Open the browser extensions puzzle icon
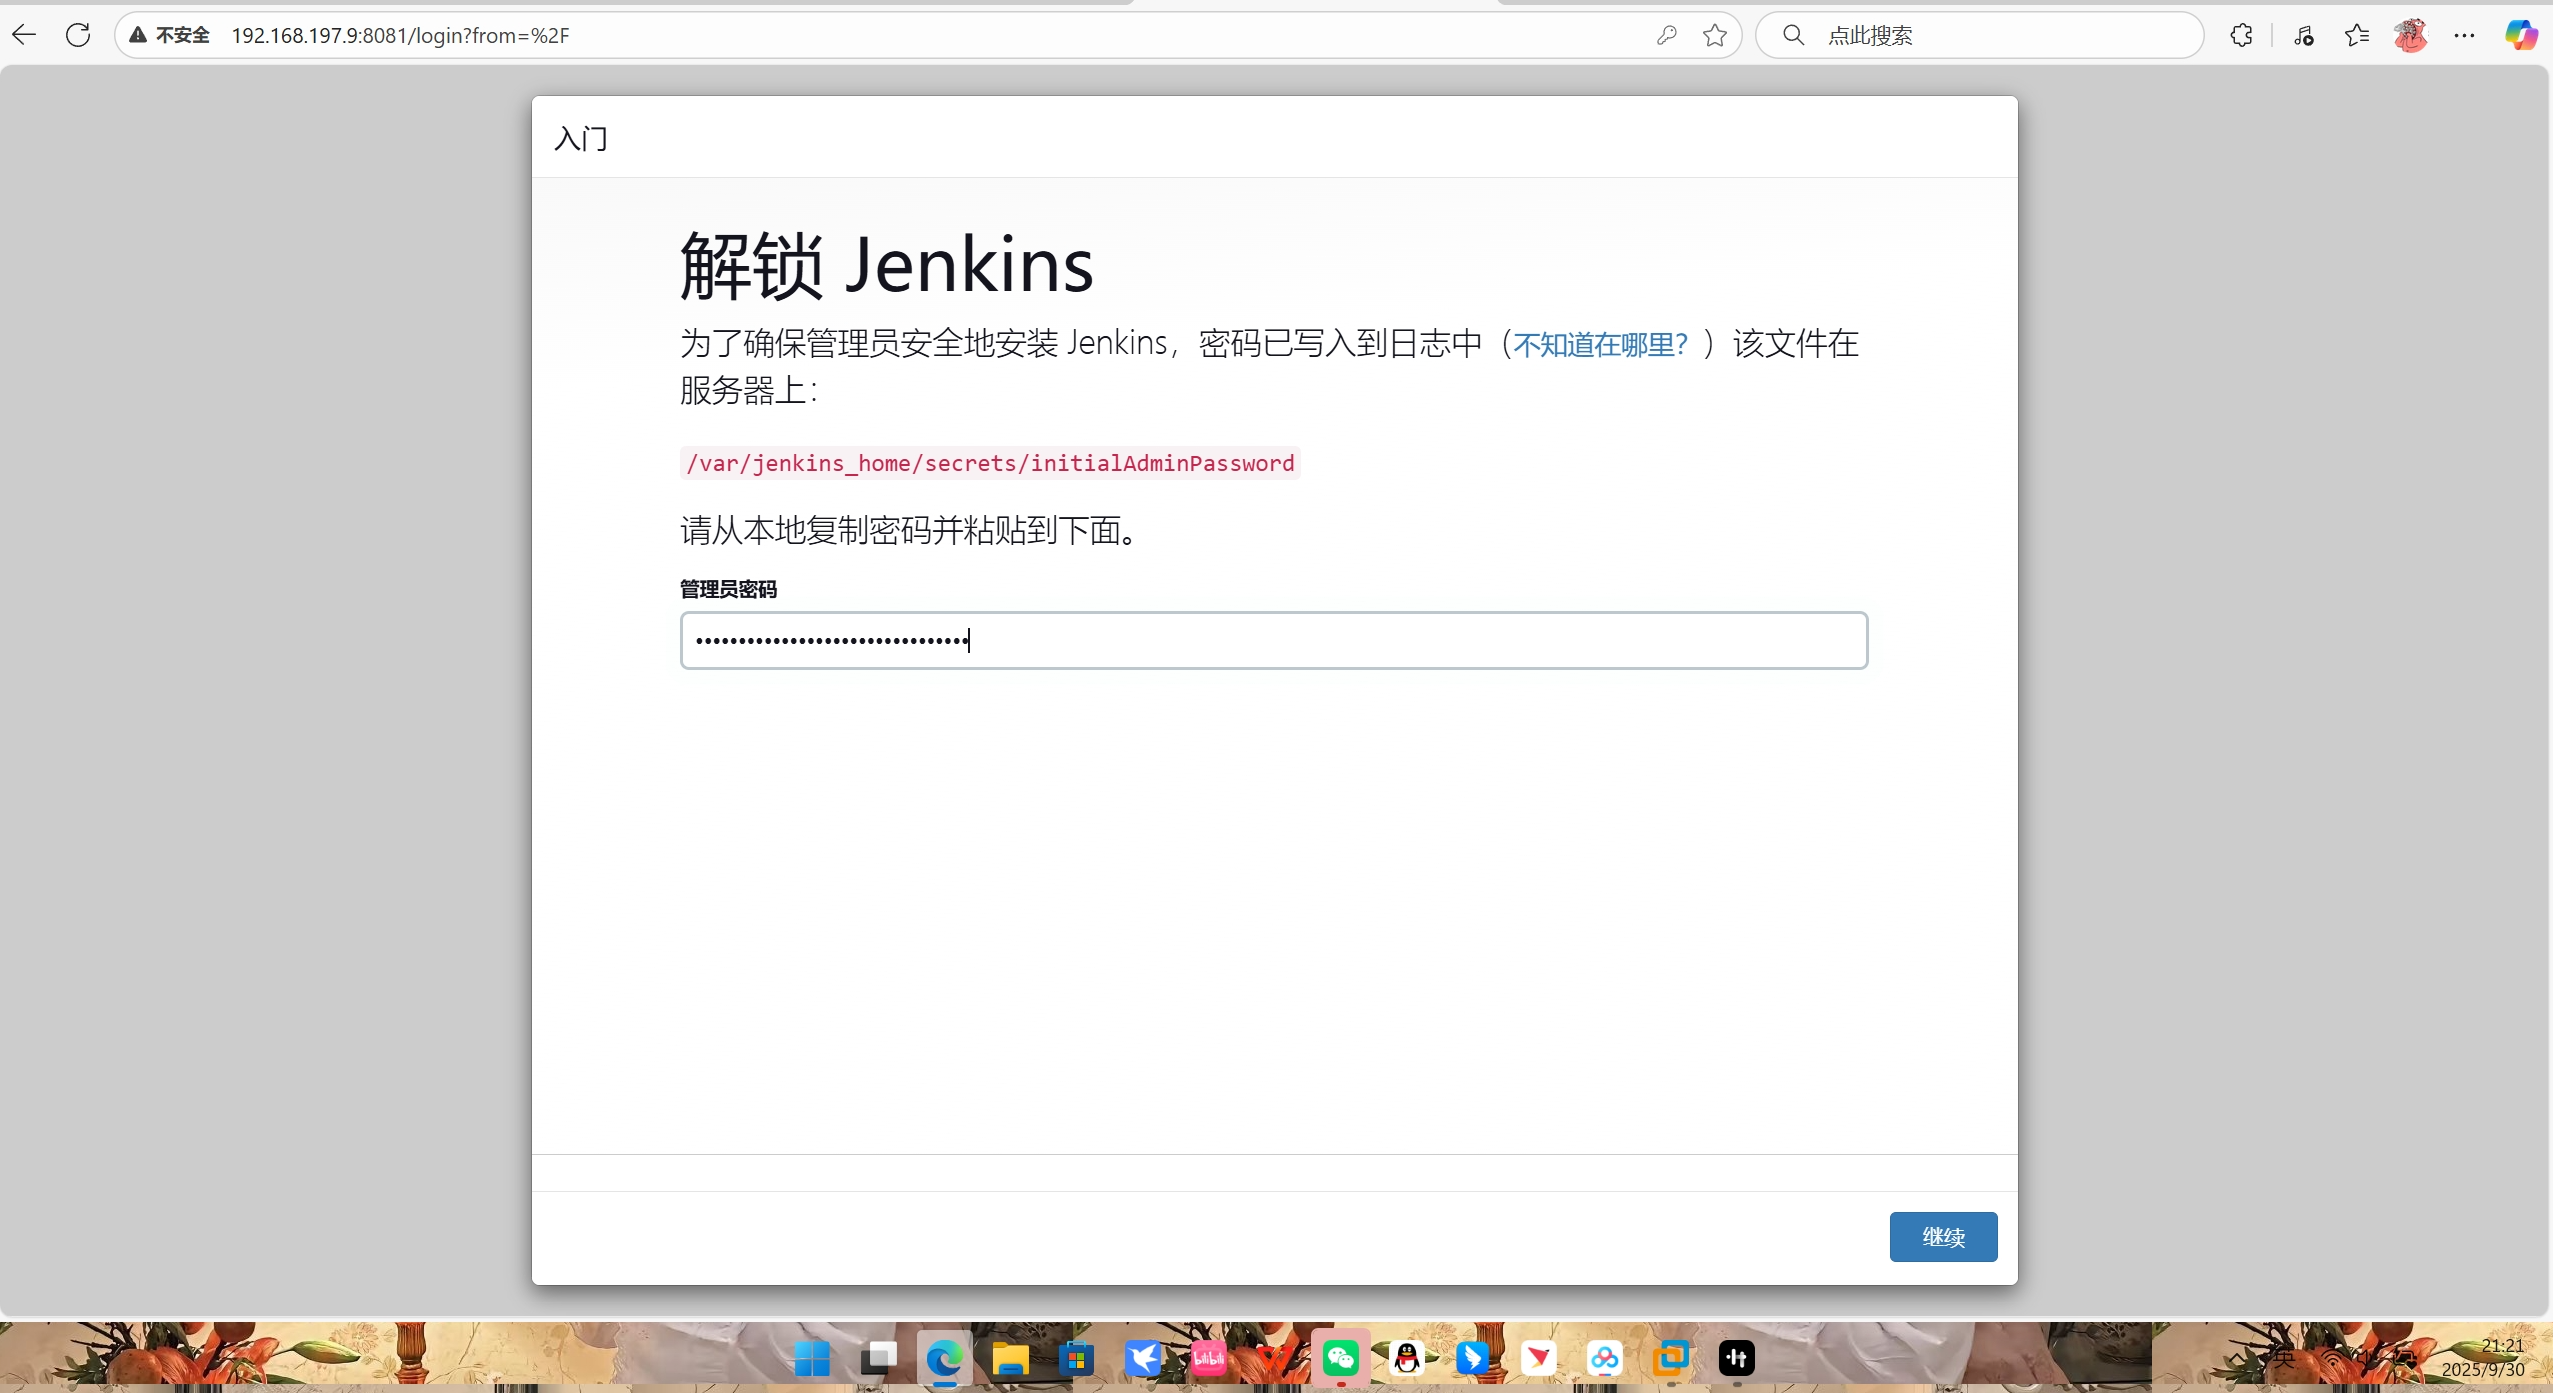Image resolution: width=2553 pixels, height=1393 pixels. [x=2241, y=35]
